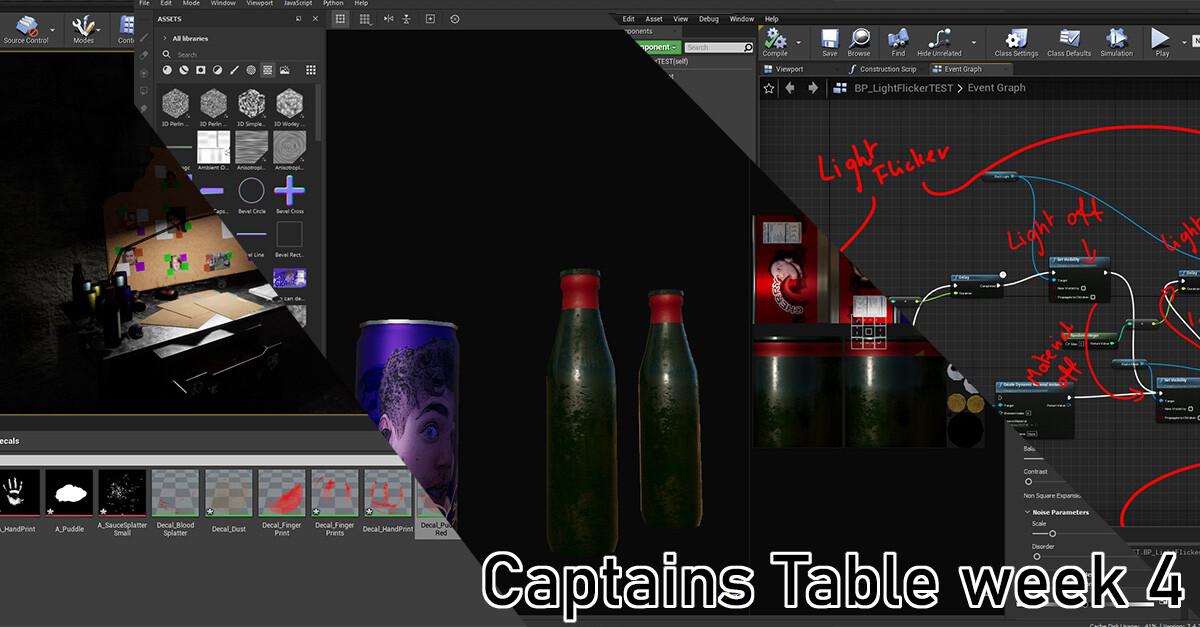Open the Python menu in Substance Painter
The image size is (1200, 627).
333,3
